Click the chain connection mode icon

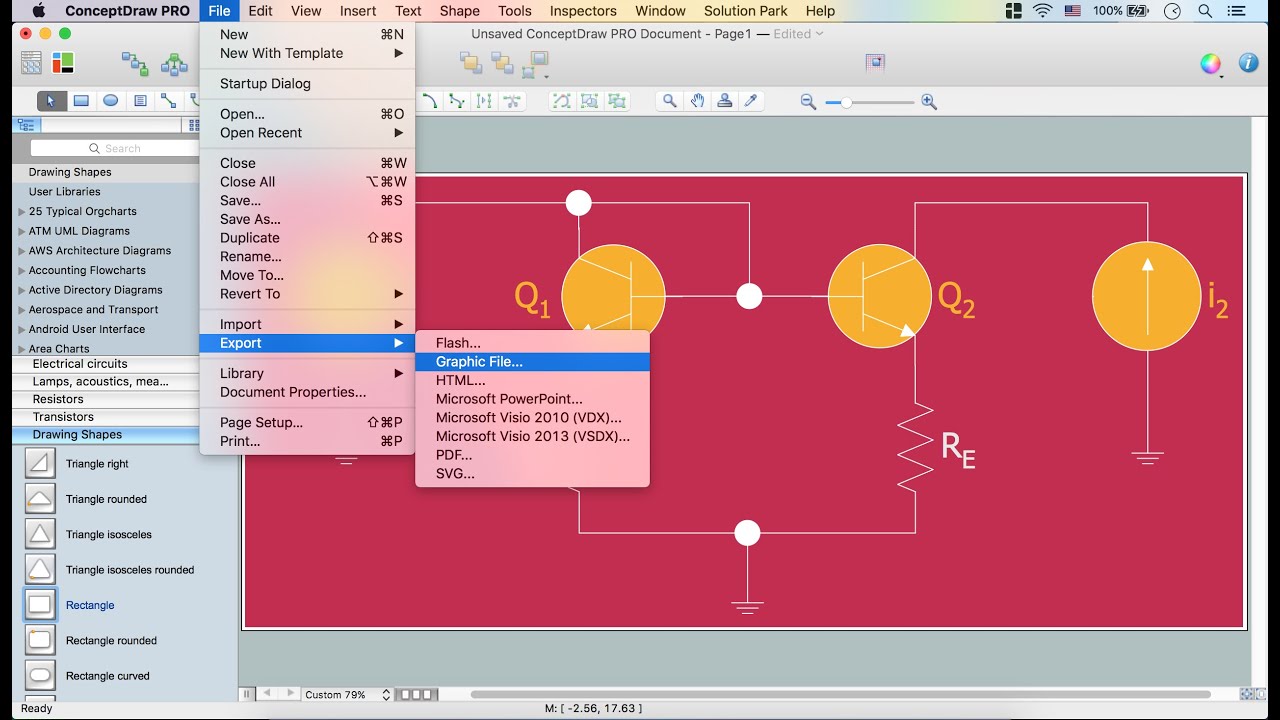(x=135, y=64)
